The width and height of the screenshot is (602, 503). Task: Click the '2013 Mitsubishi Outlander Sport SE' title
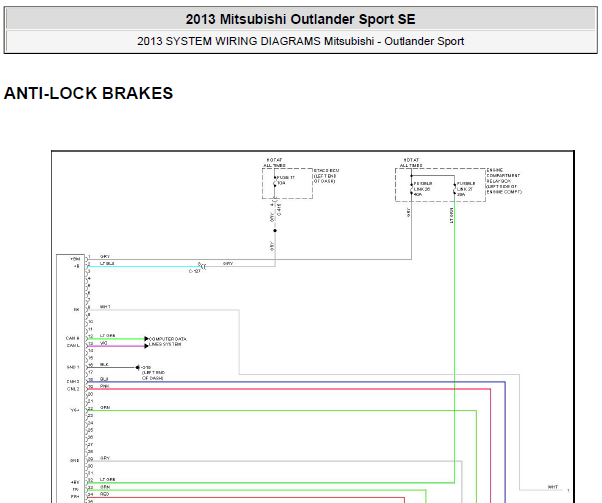click(300, 19)
